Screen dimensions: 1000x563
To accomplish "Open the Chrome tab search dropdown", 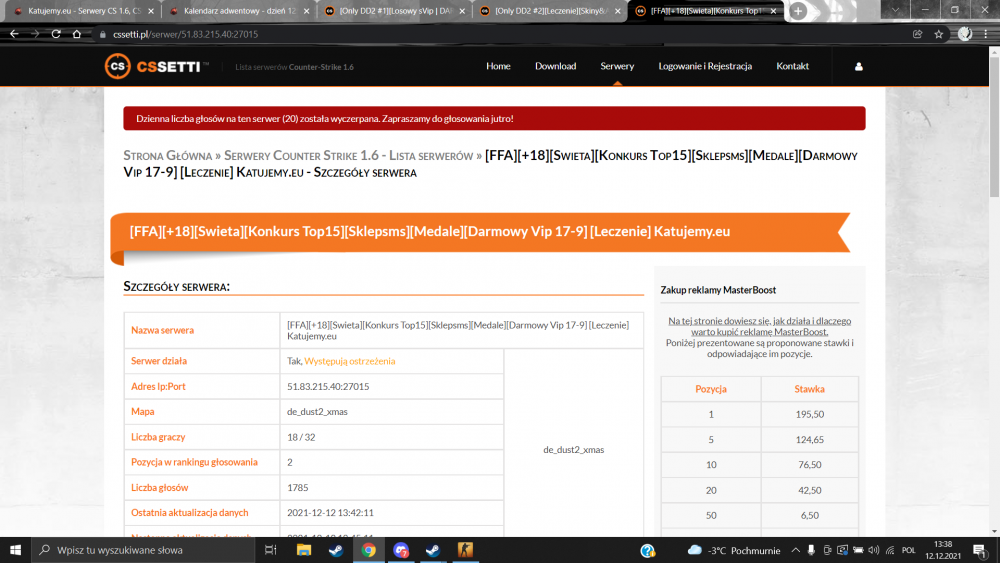I will (895, 10).
